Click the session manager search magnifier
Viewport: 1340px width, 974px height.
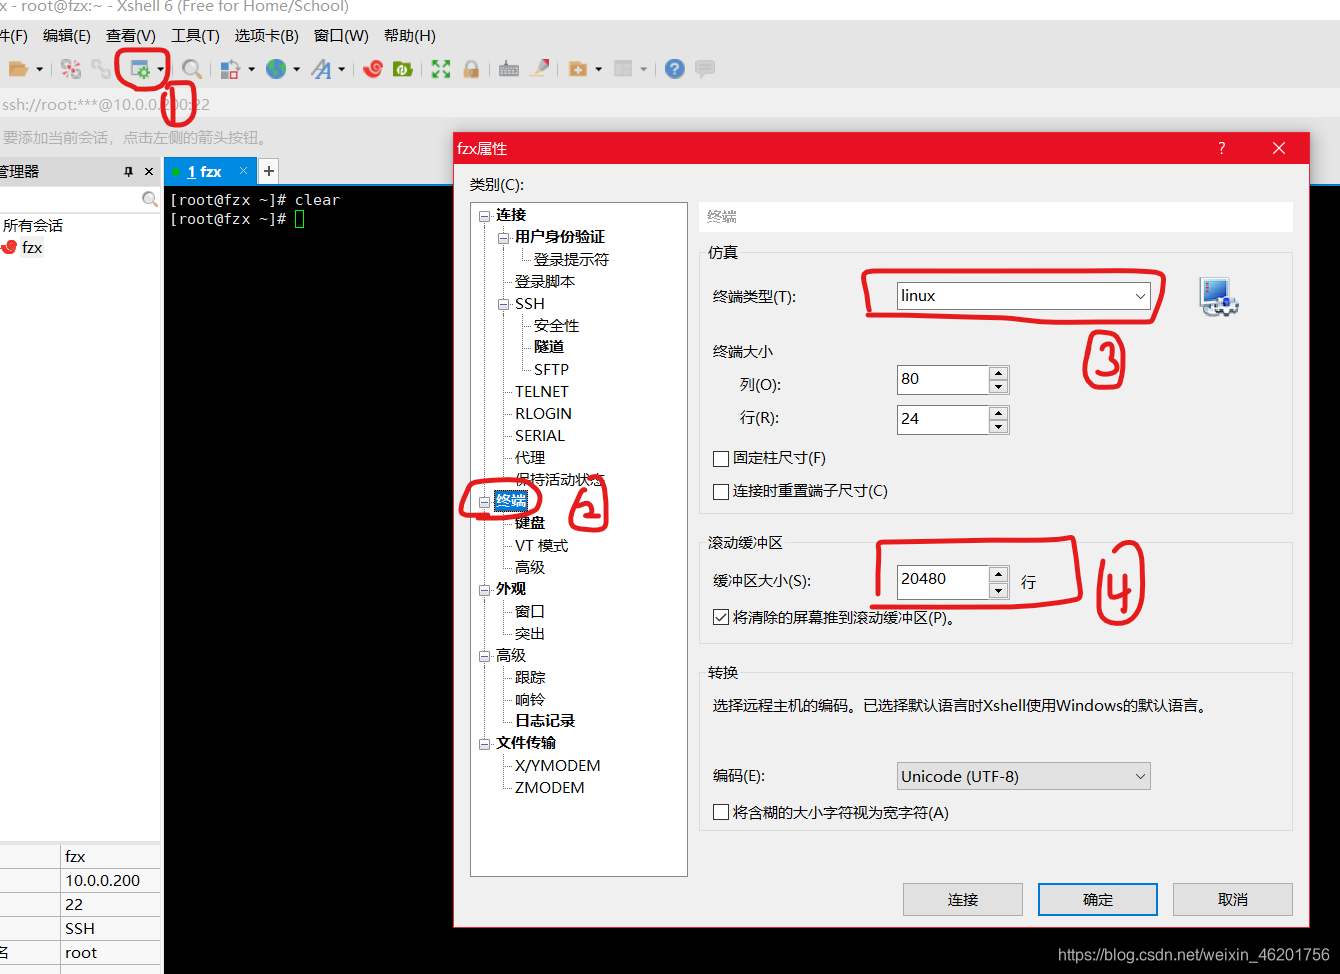(x=150, y=199)
